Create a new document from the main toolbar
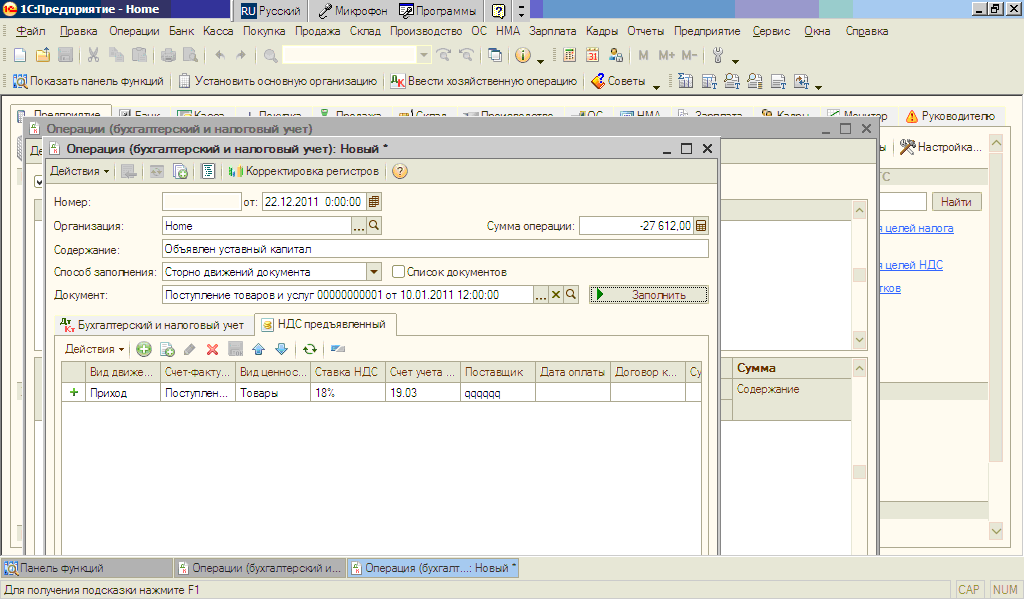The width and height of the screenshot is (1024, 600). pyautogui.click(x=20, y=55)
